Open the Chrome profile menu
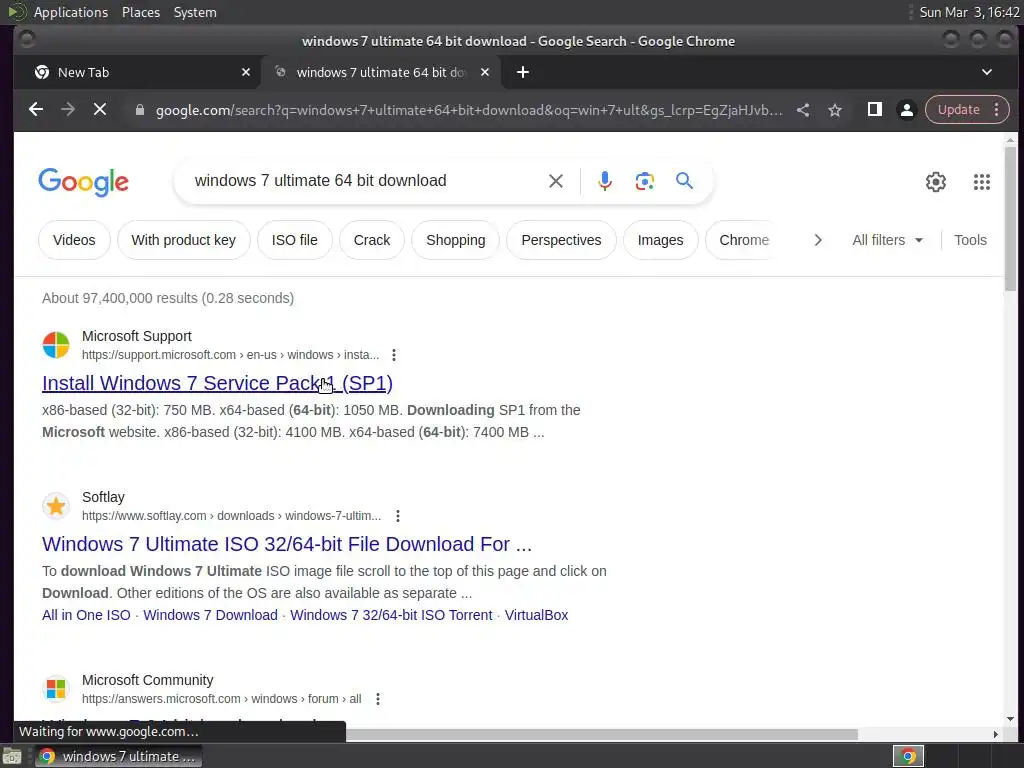 [x=906, y=110]
